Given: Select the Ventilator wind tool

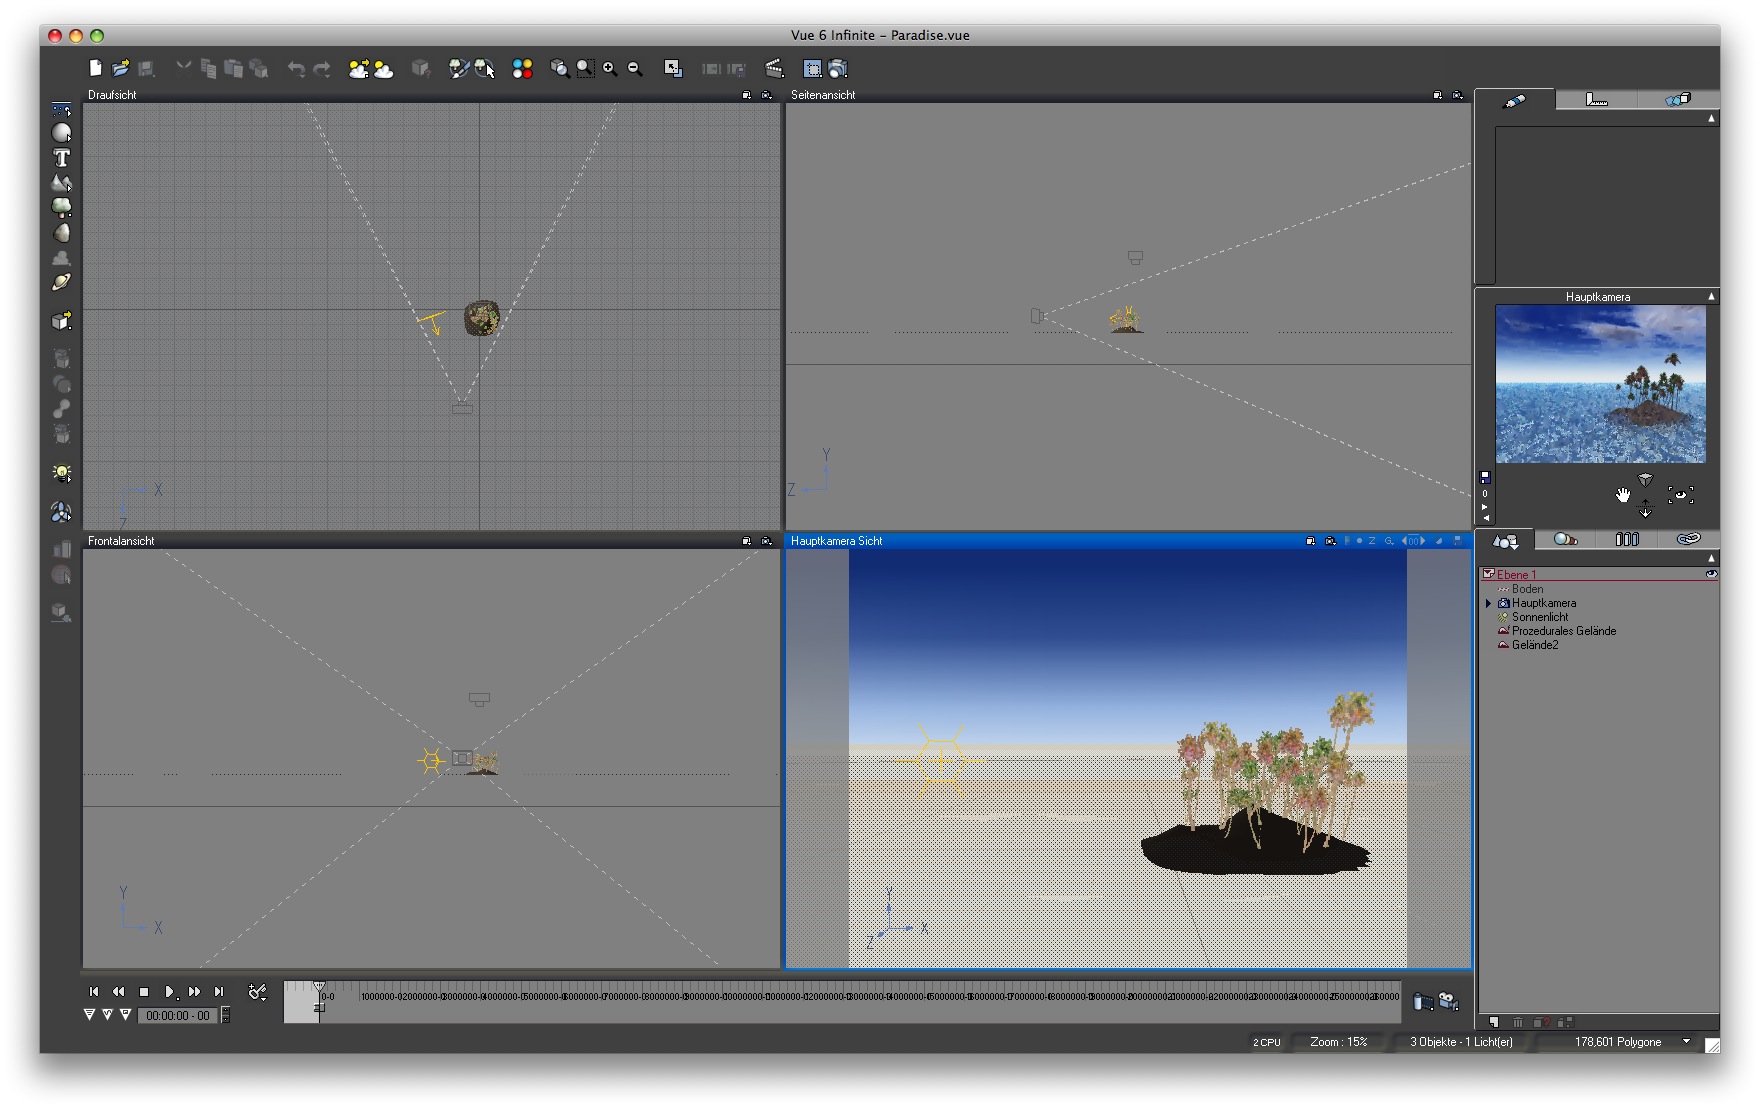Looking at the screenshot, I should [x=62, y=512].
